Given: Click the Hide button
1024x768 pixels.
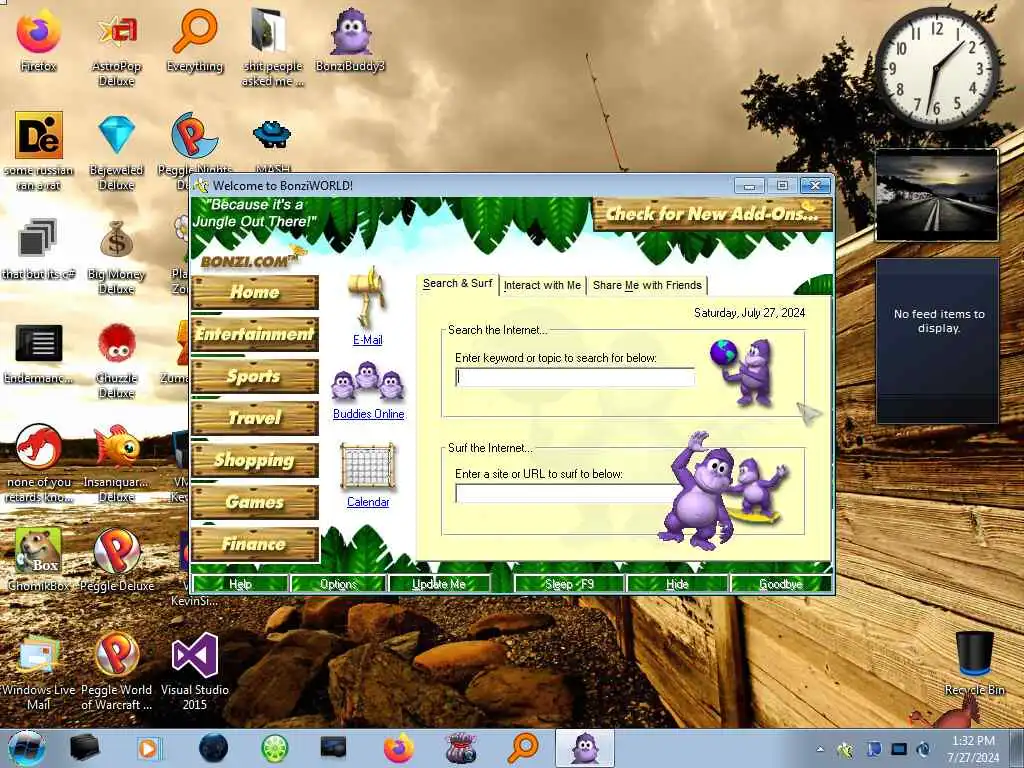Looking at the screenshot, I should pyautogui.click(x=677, y=584).
